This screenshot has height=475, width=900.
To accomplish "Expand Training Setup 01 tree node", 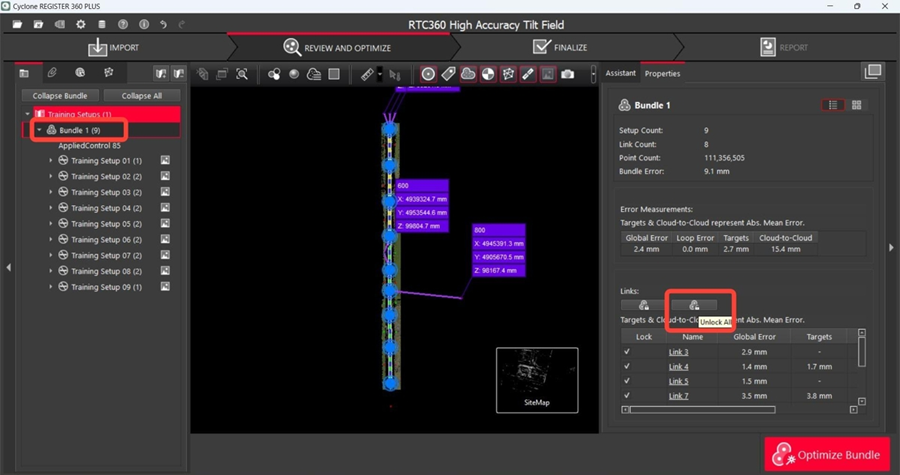I will [51, 161].
